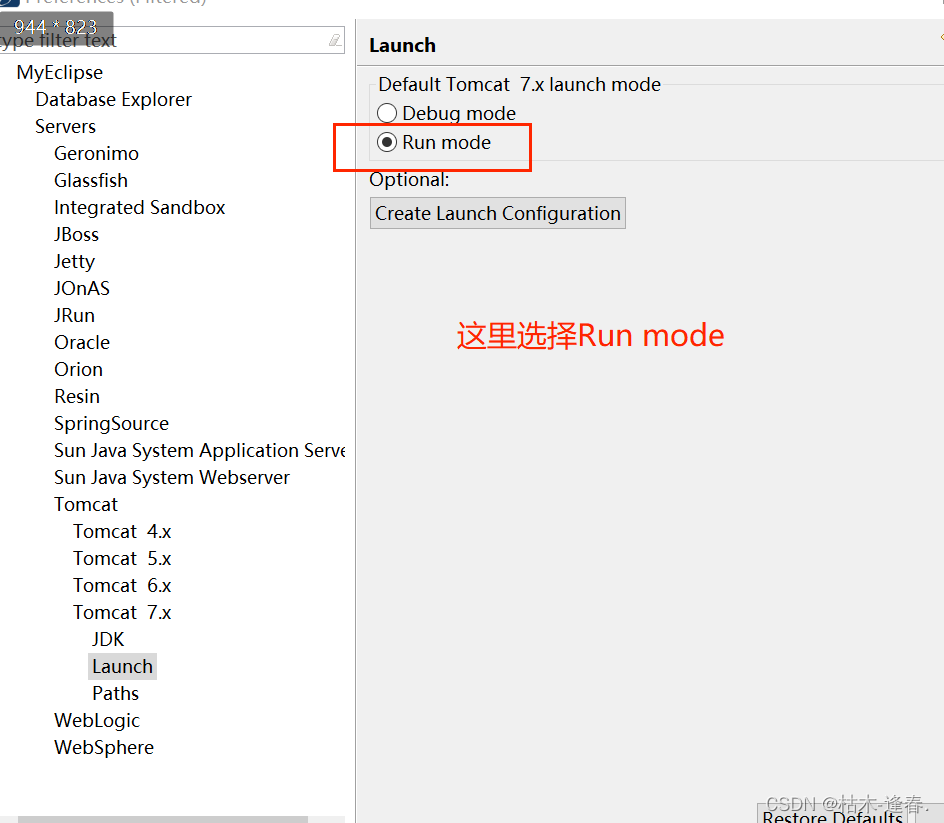Open the WebSphere server preferences
This screenshot has height=823, width=944.
(104, 747)
